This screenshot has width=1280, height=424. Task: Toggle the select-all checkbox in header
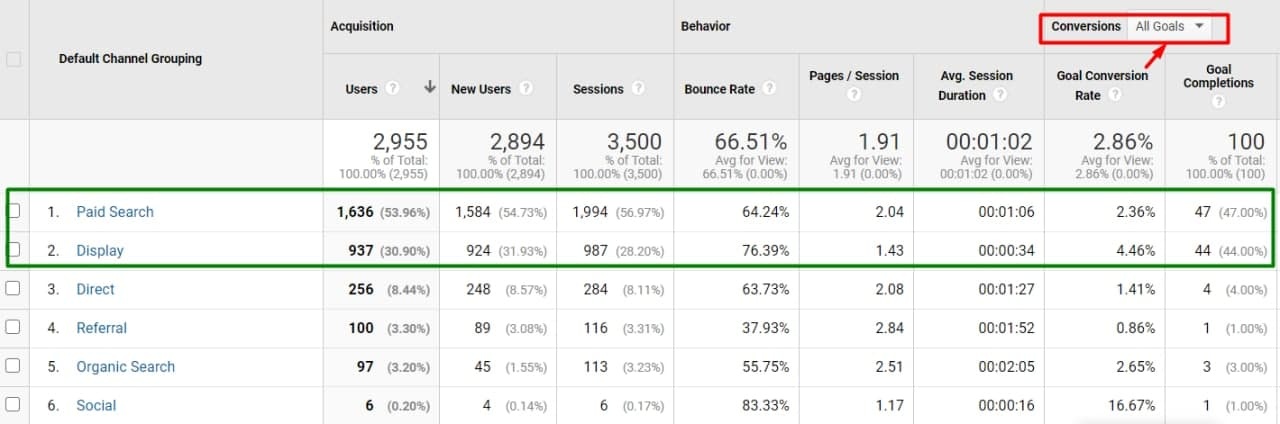[x=14, y=59]
